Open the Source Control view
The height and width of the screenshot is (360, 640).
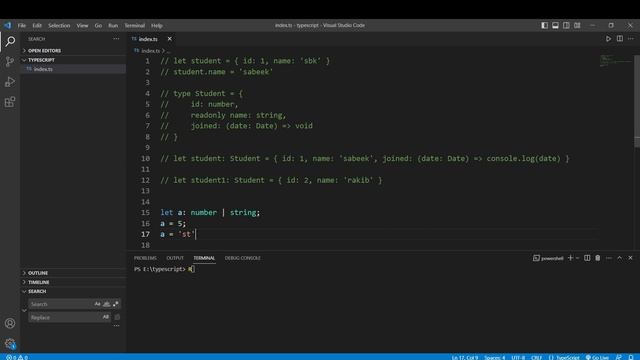[x=10, y=61]
